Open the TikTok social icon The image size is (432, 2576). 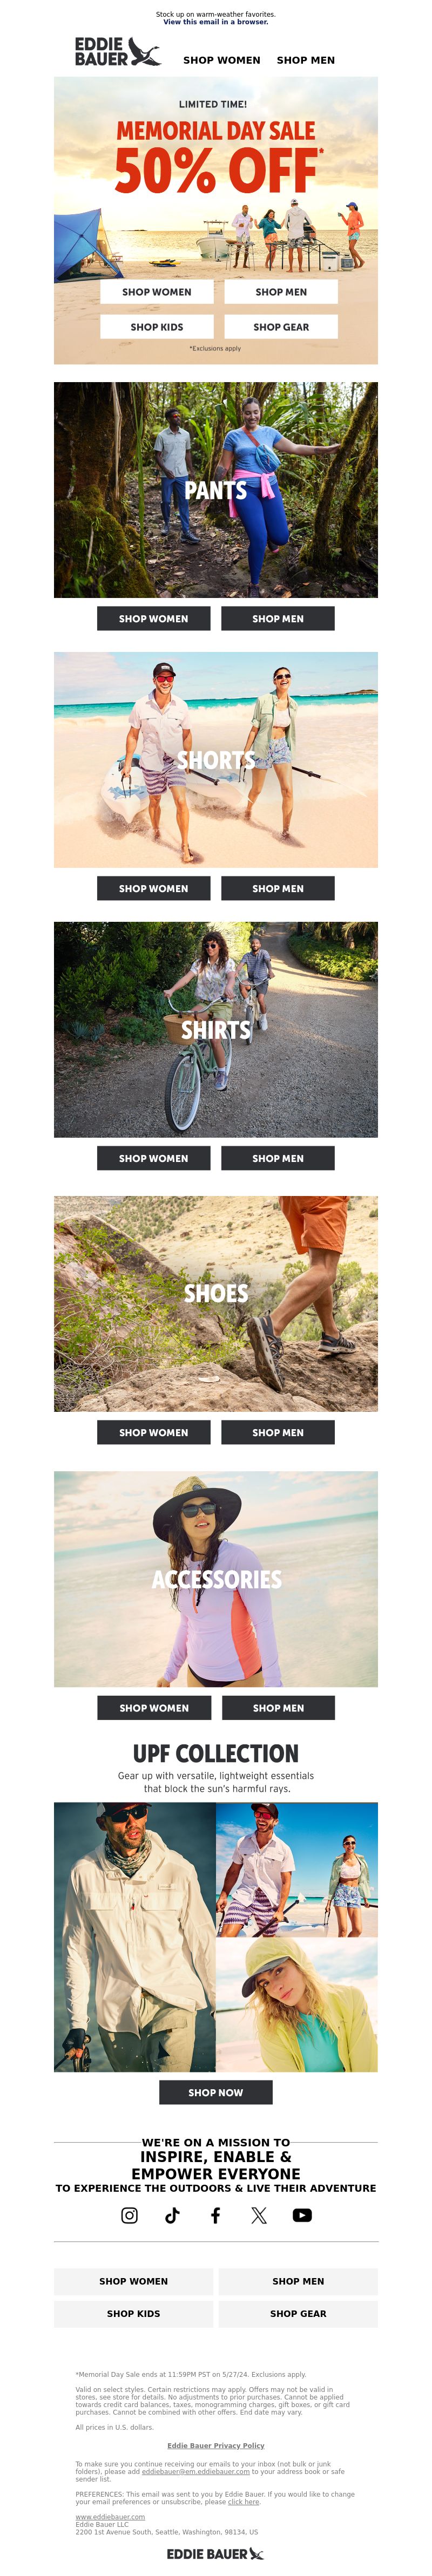click(172, 2215)
